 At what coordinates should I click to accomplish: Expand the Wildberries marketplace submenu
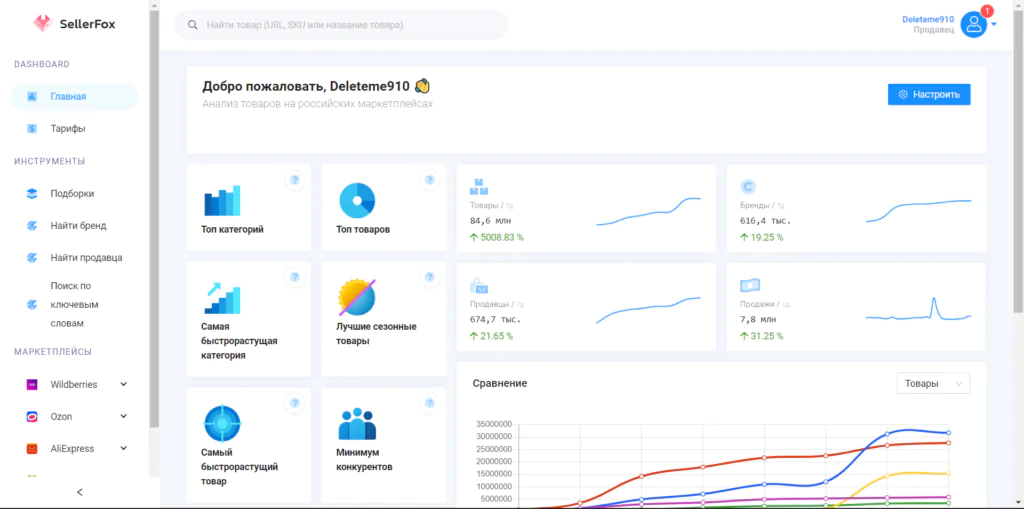tap(123, 384)
